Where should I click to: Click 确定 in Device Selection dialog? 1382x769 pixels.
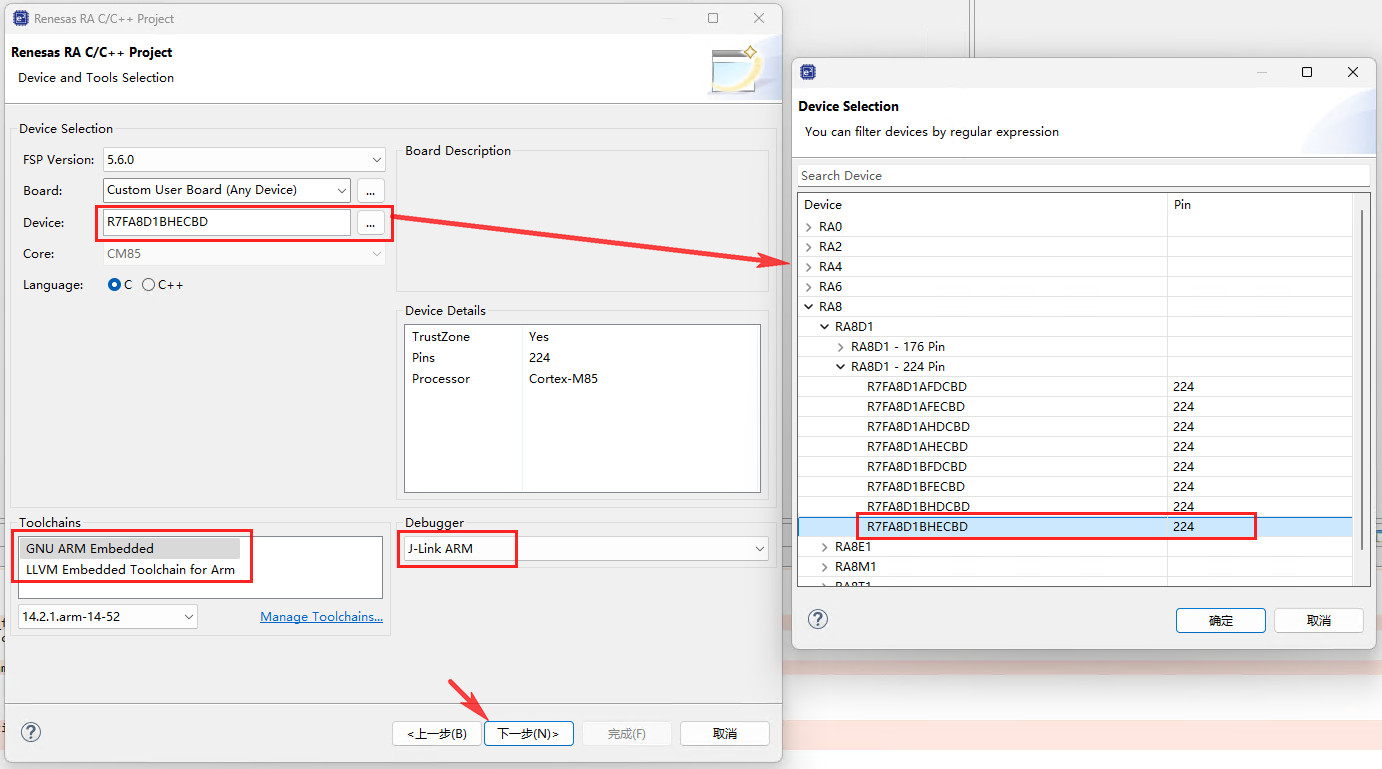[1221, 620]
